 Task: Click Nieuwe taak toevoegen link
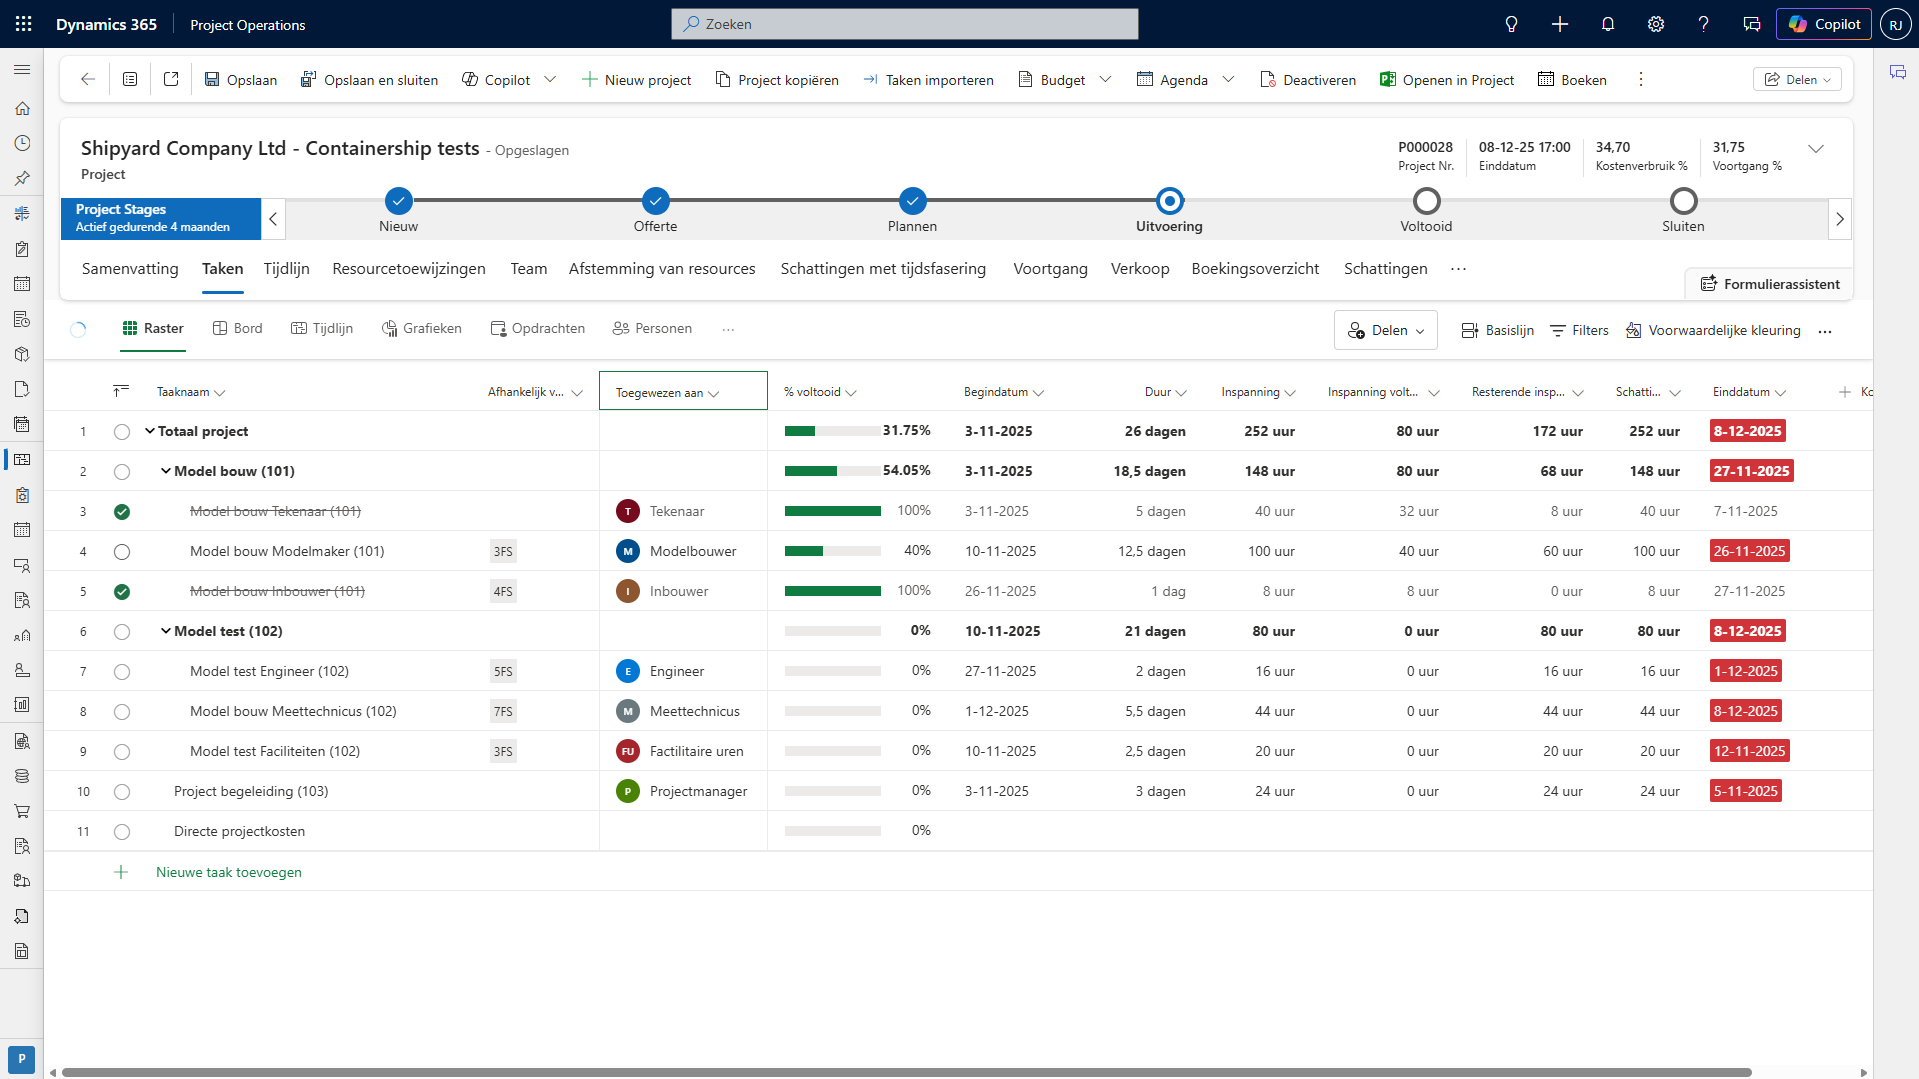228,872
